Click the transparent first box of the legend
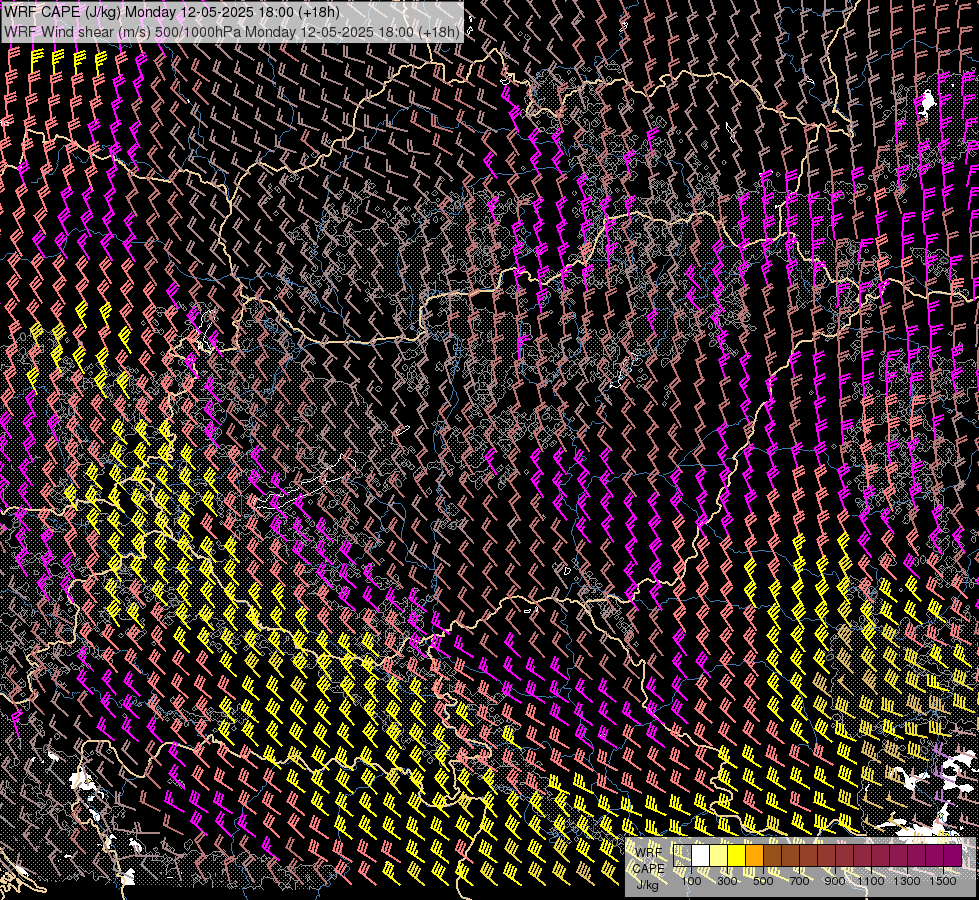This screenshot has width=979, height=900. (682, 855)
